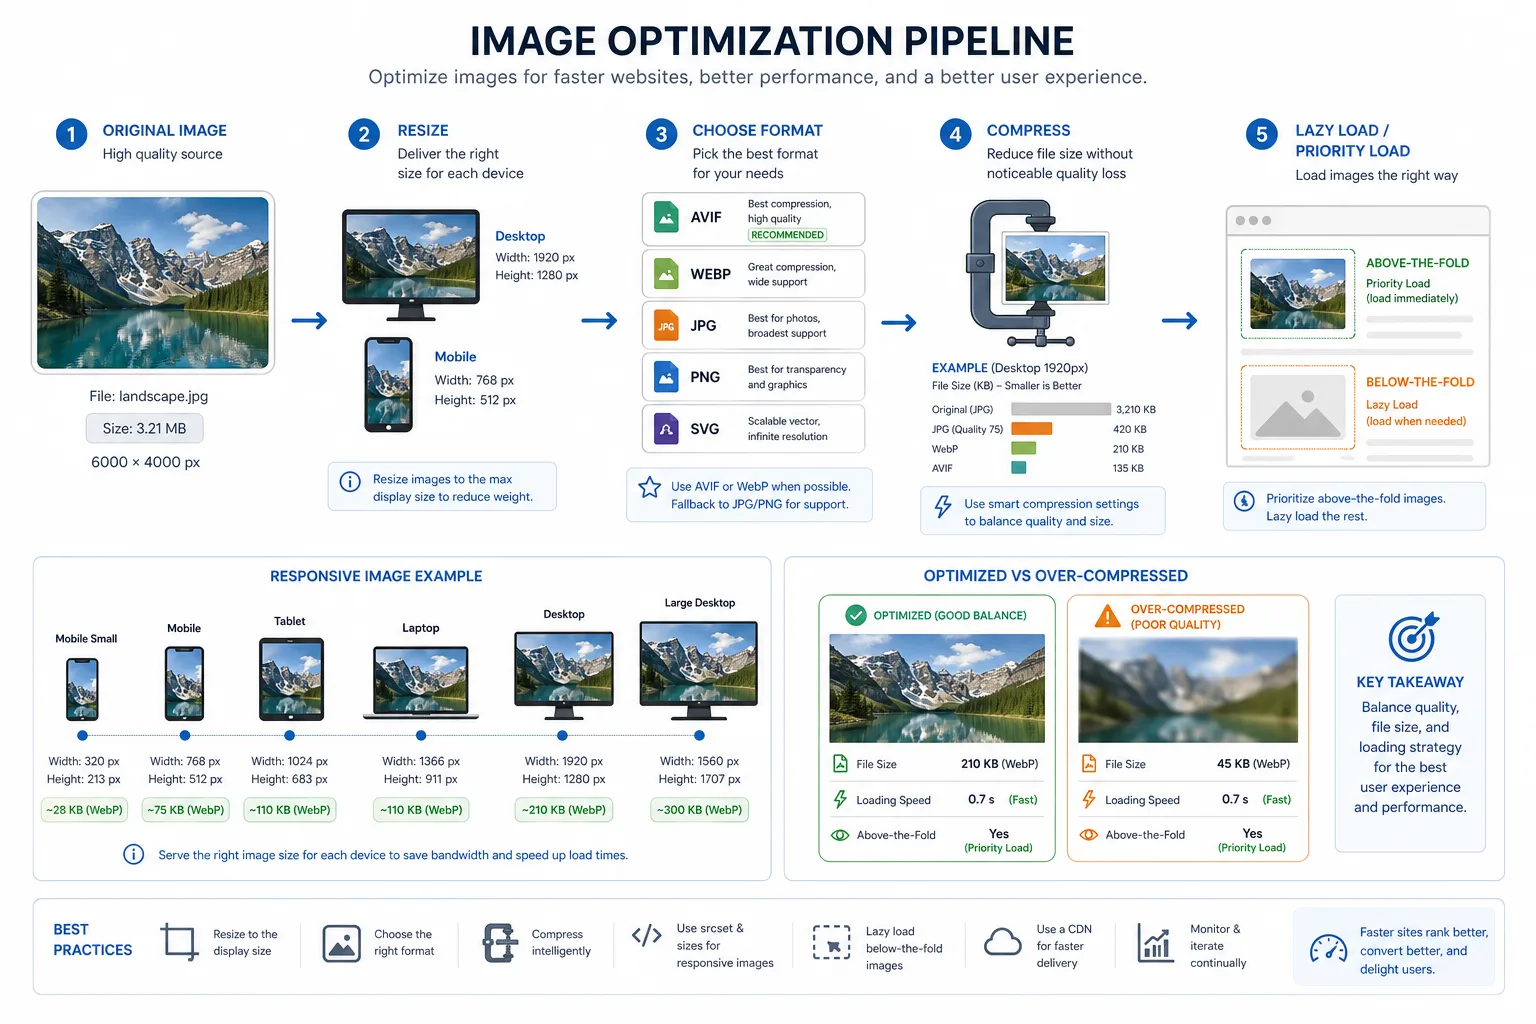Click the icon beside Prioritize above-the-fold images
Screen dimensions: 1536x1024
(1244, 501)
